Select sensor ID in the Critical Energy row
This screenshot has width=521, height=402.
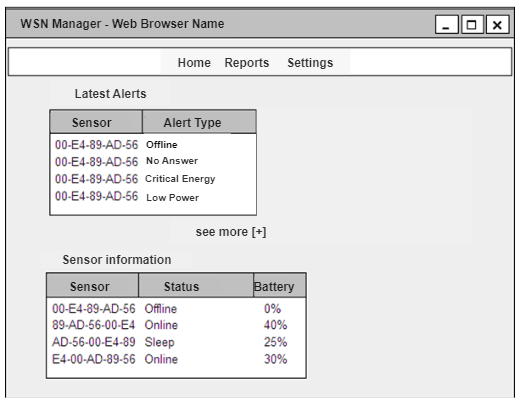click(x=96, y=179)
